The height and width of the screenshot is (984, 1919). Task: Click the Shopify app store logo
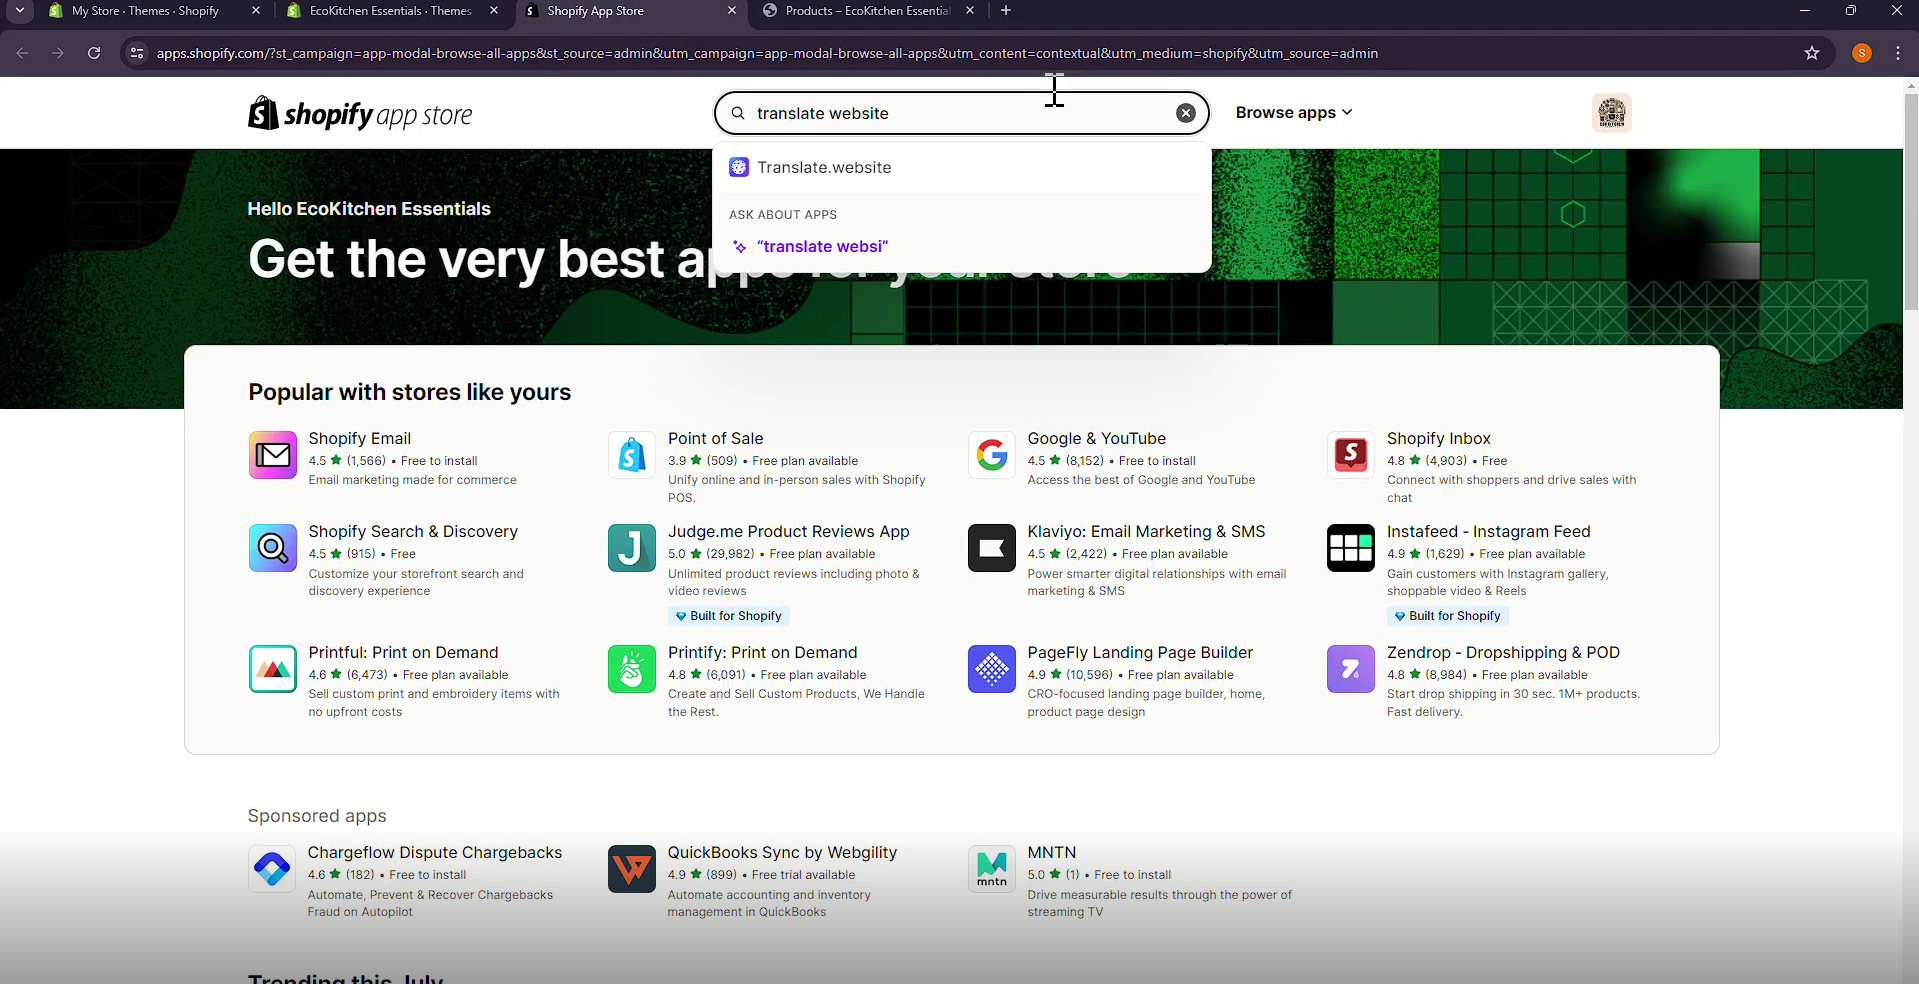[x=360, y=114]
